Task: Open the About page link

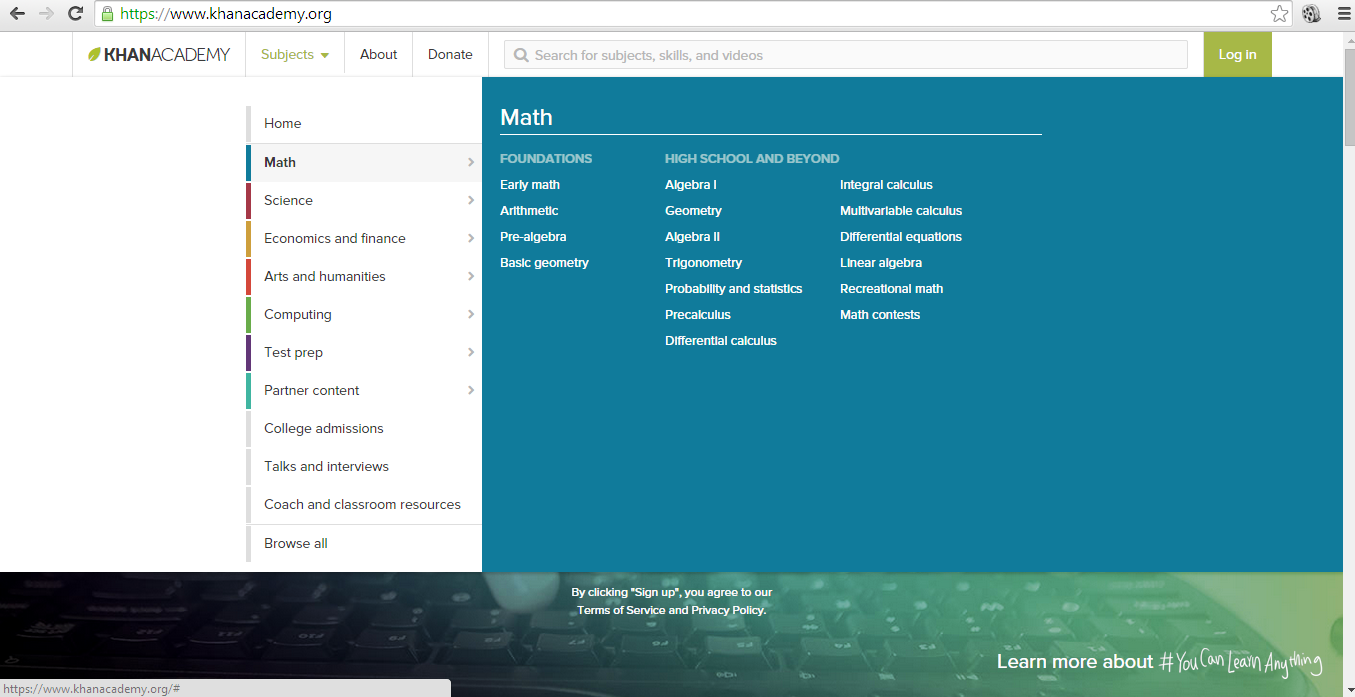Action: click(x=379, y=55)
